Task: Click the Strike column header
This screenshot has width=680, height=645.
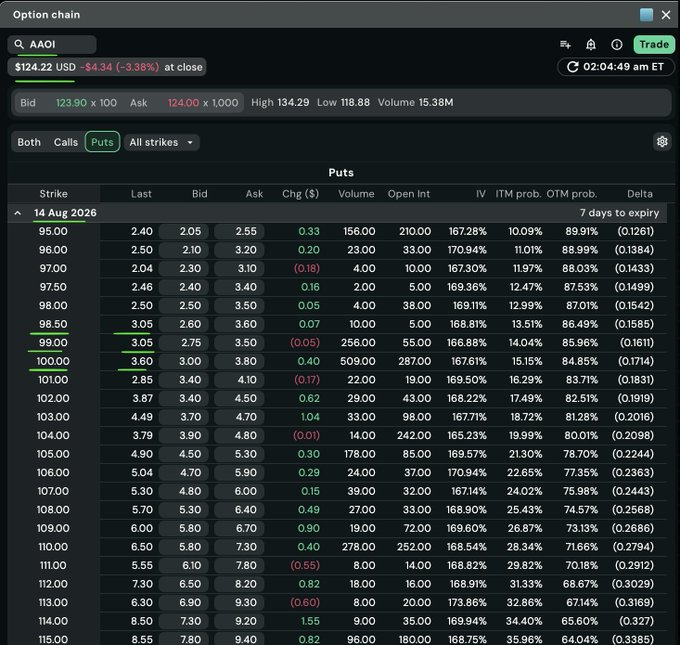Action: click(x=53, y=194)
